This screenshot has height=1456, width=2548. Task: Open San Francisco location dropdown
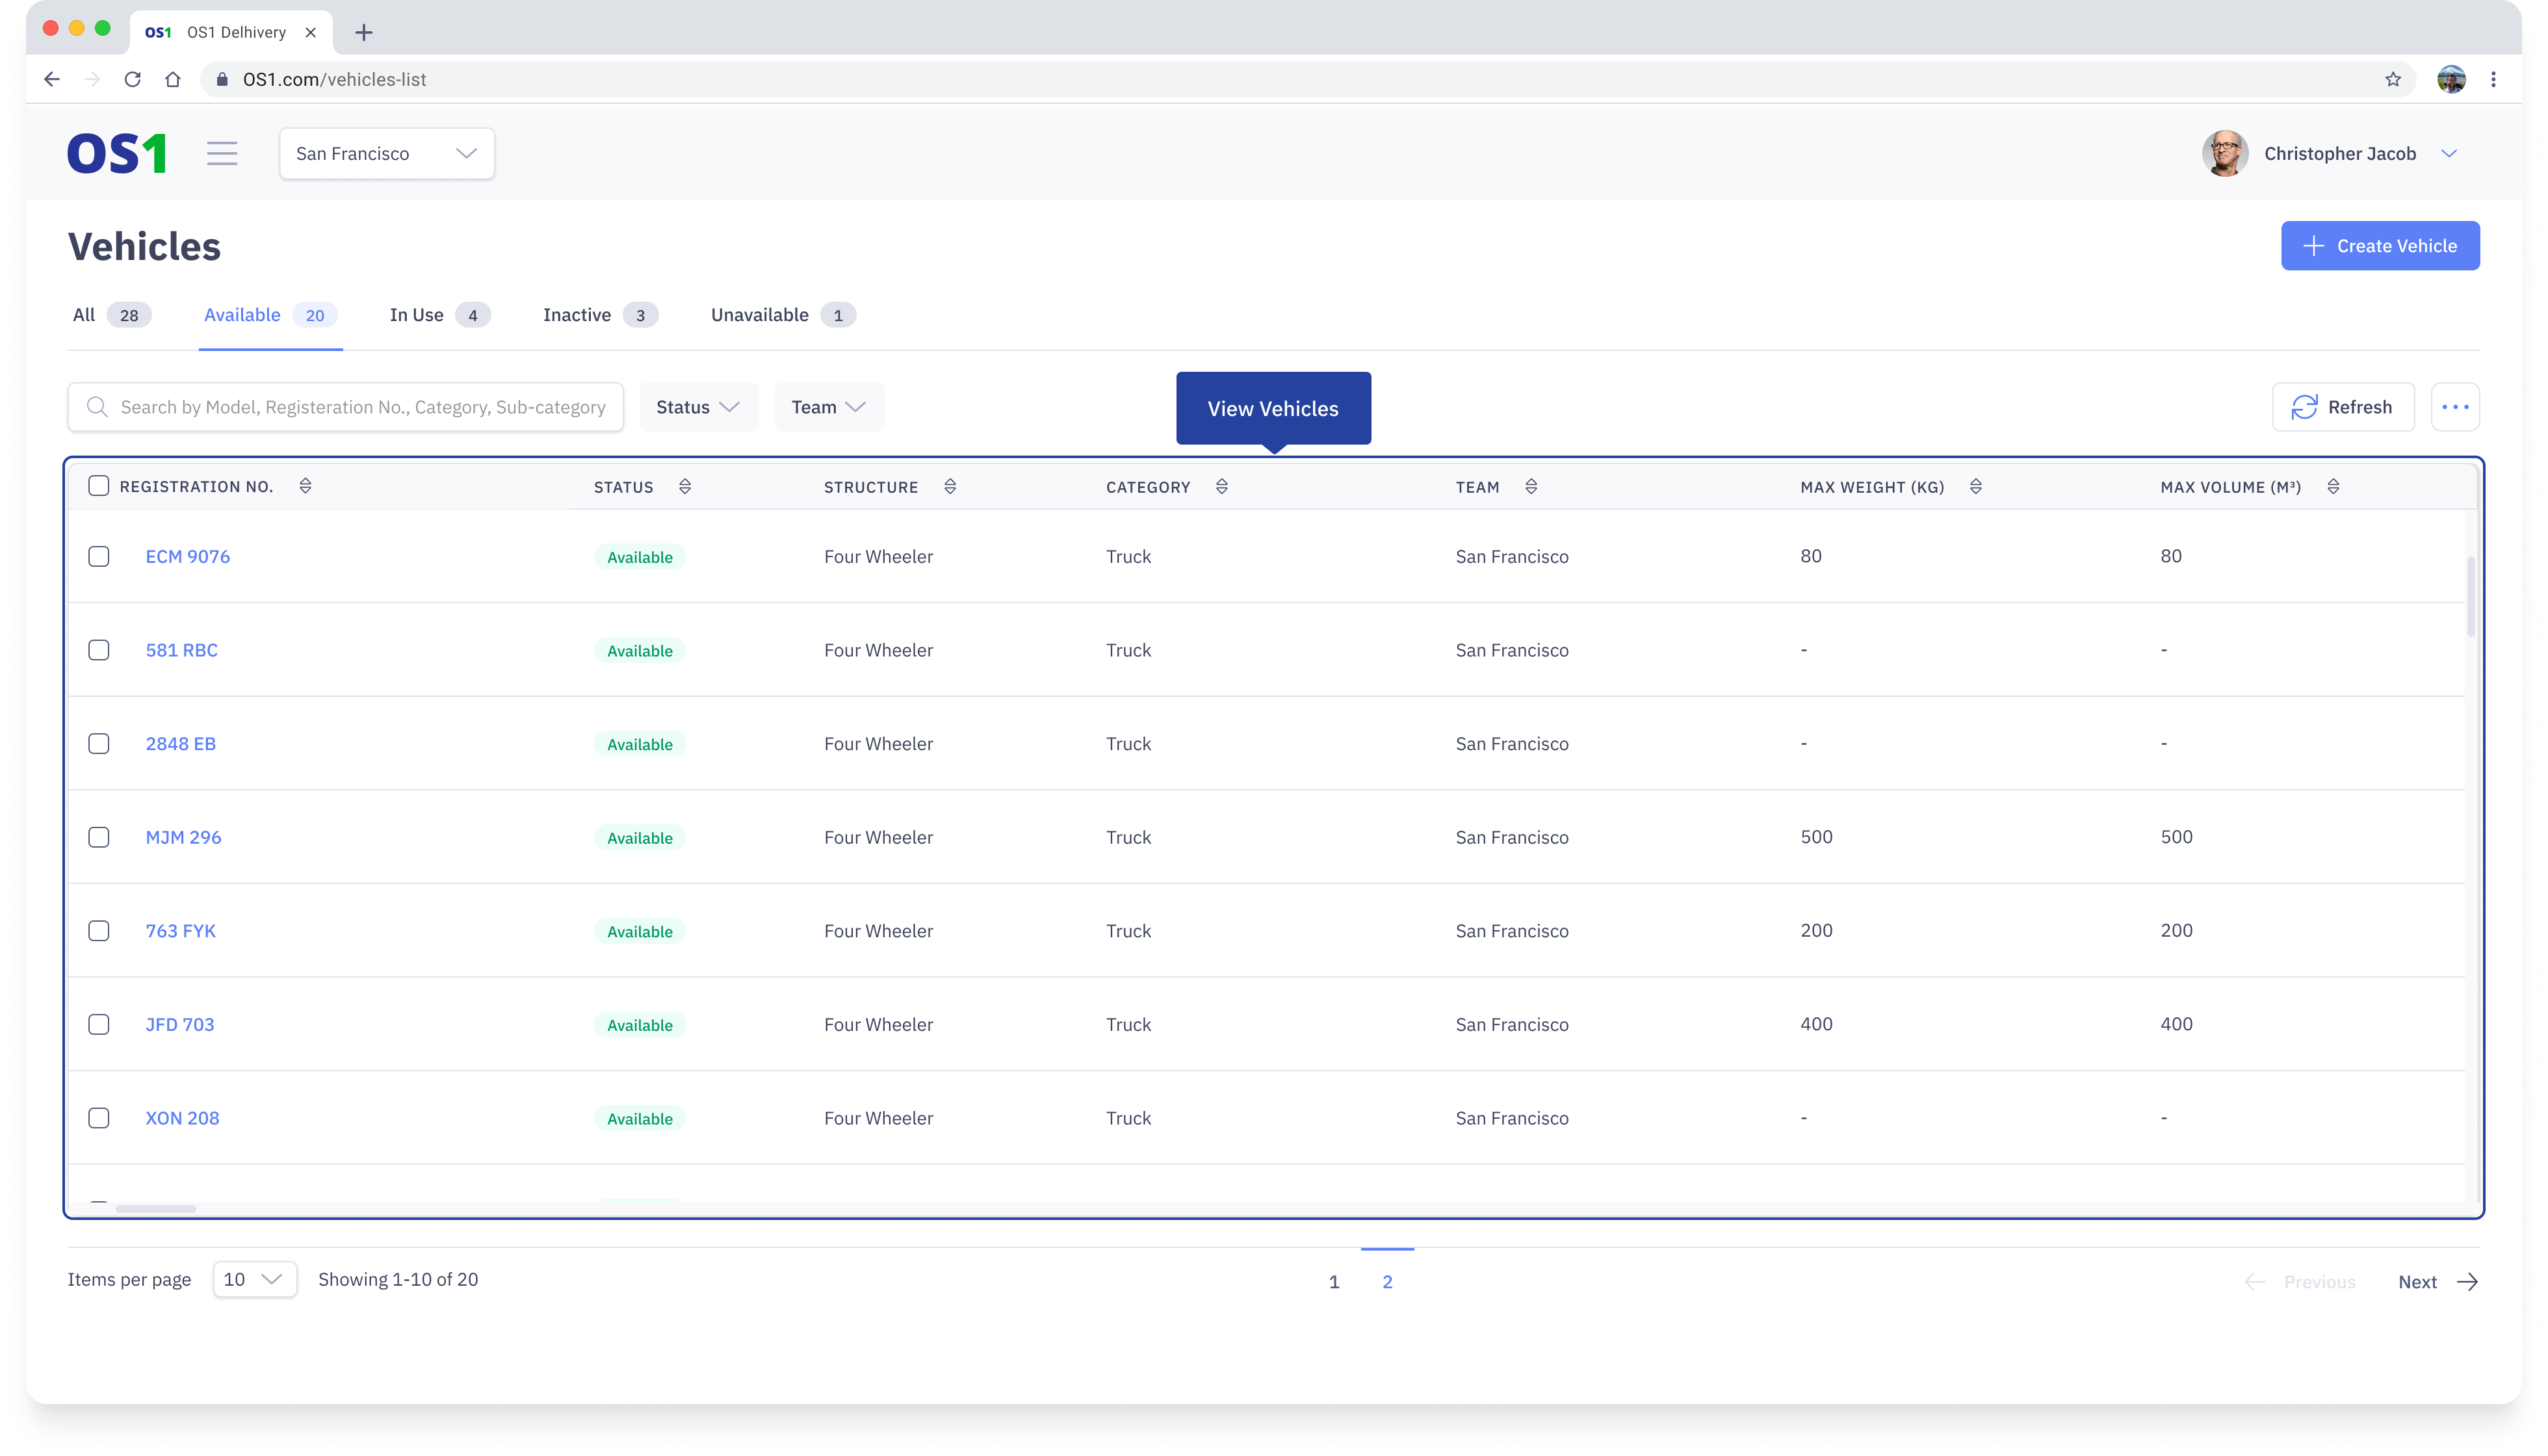pyautogui.click(x=386, y=153)
